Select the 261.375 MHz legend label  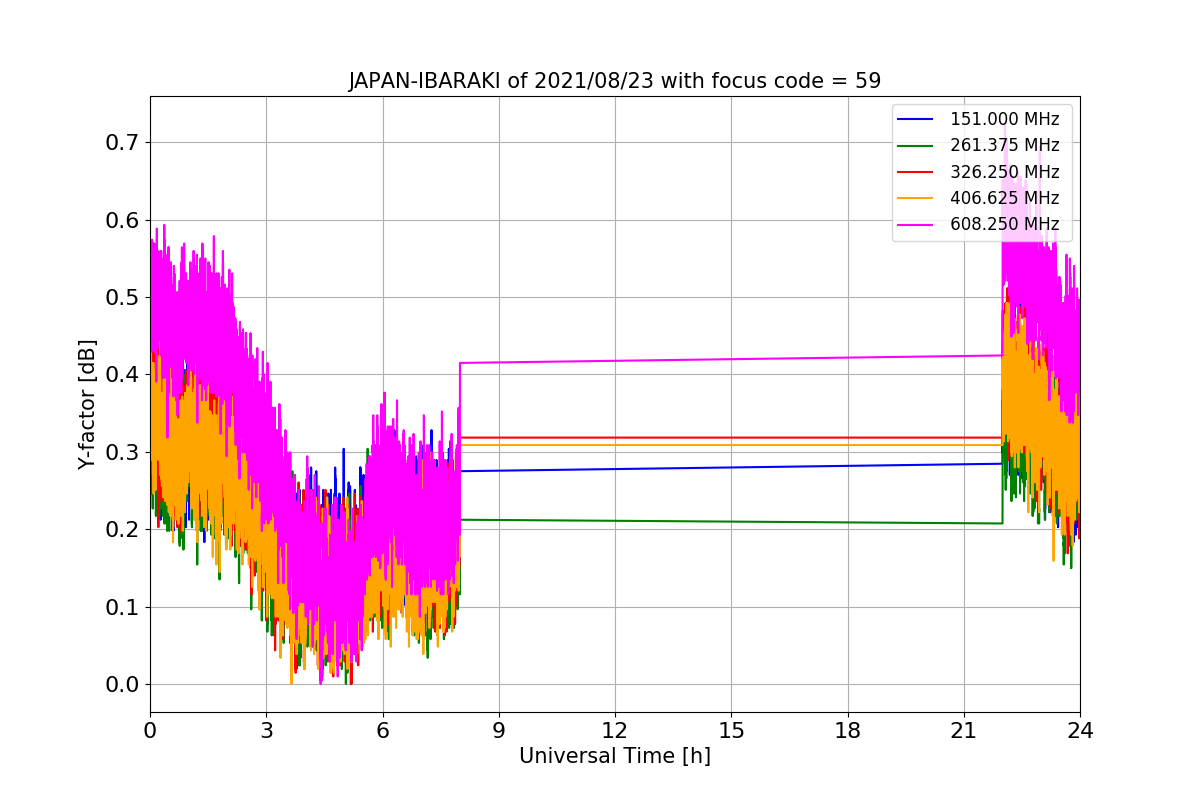pos(1004,146)
